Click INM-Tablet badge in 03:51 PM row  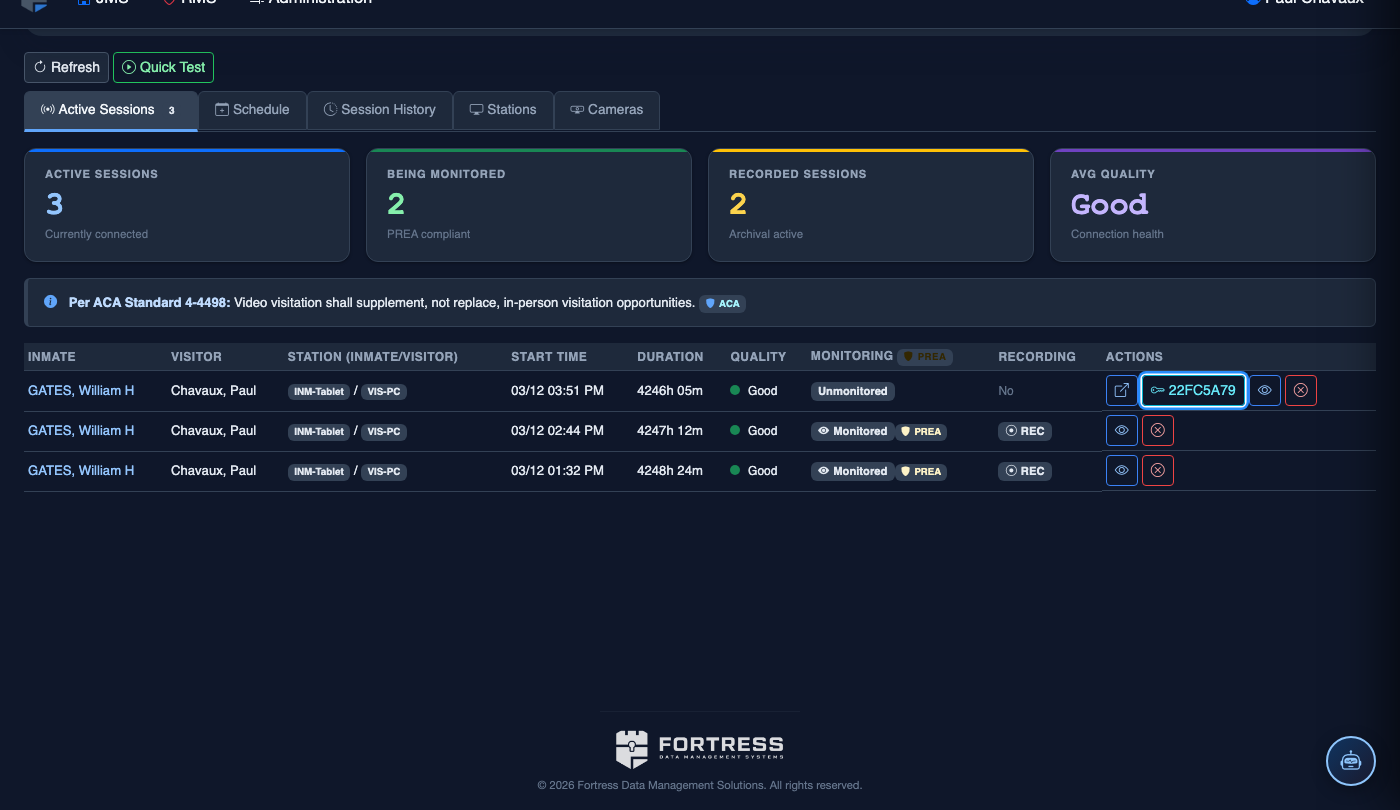(x=319, y=391)
